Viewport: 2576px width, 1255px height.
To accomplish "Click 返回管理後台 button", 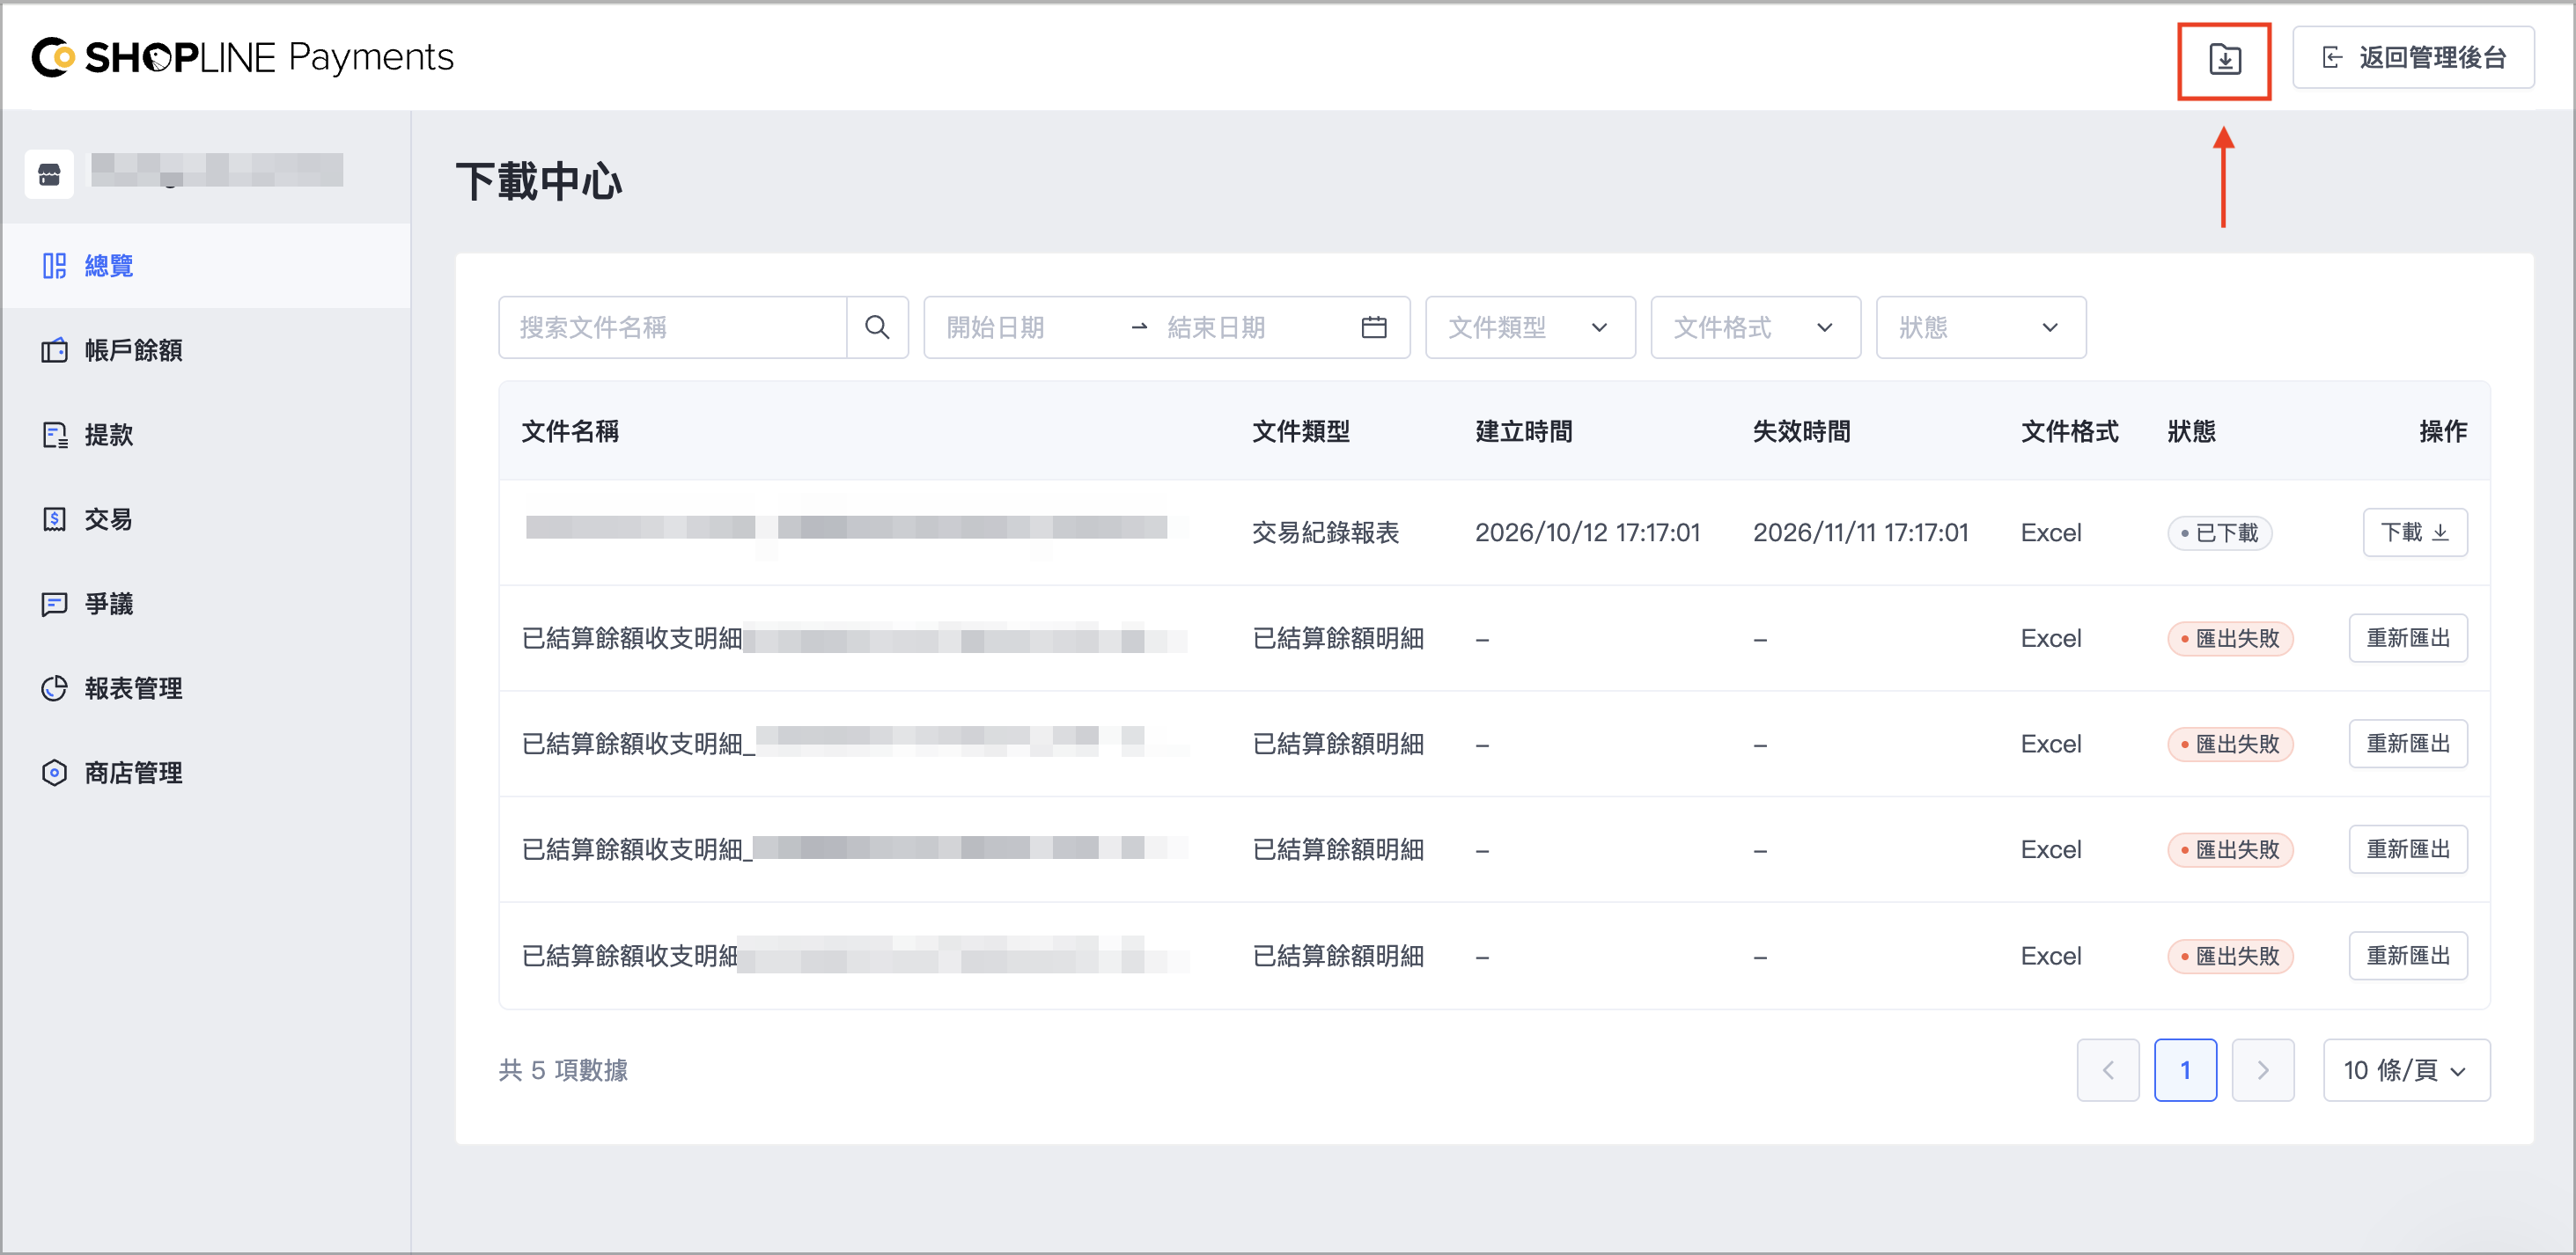I will pyautogui.click(x=2413, y=58).
